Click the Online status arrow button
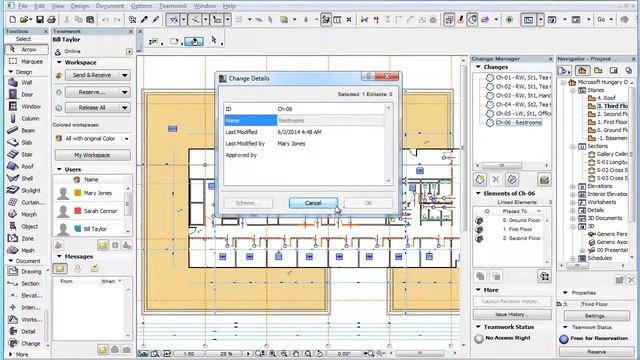Image resolution: width=640 pixels, height=360 pixels. 129,51
